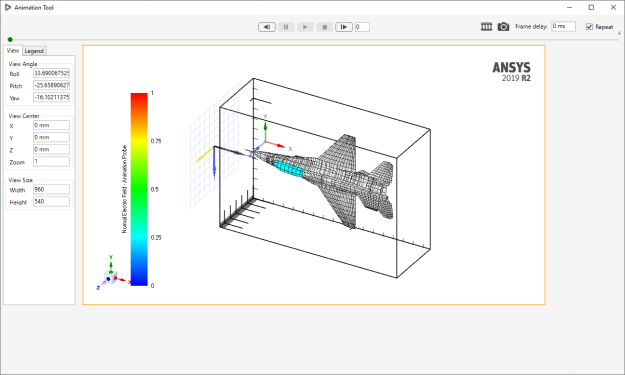Viewport: 625px width, 375px height.
Task: Toggle the Repeat checkbox
Action: click(x=589, y=27)
